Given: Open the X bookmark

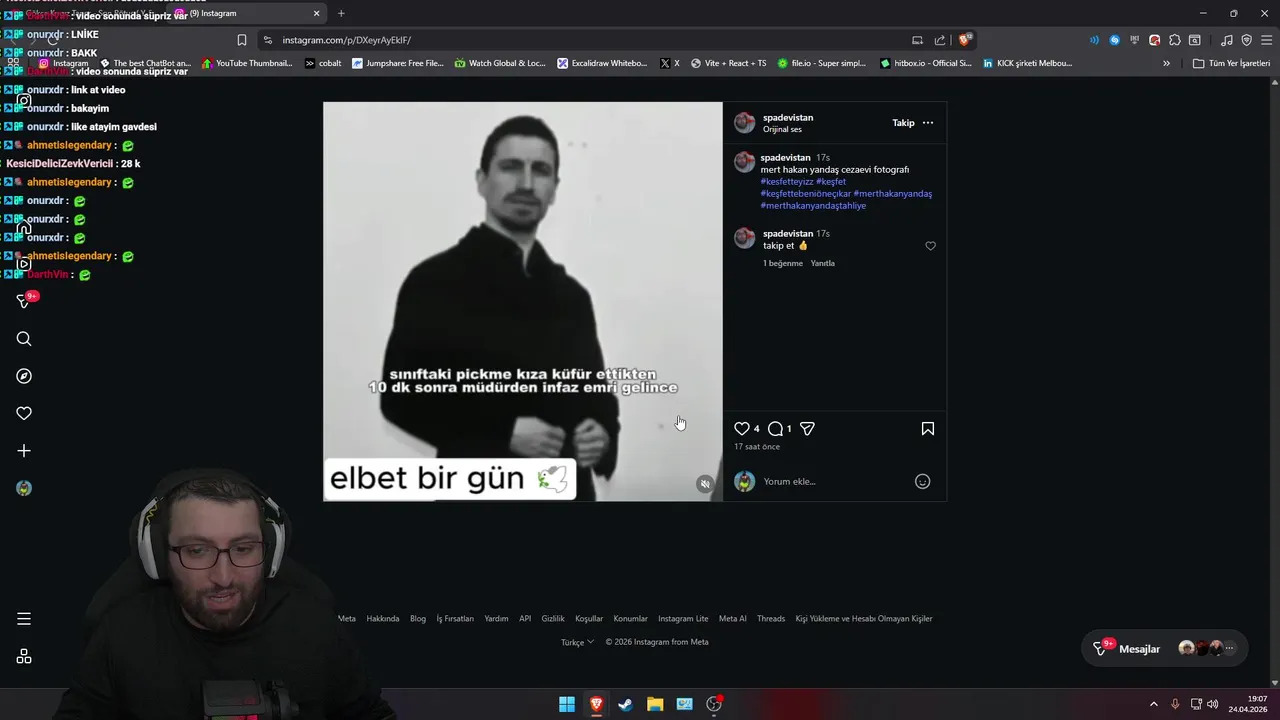Looking at the screenshot, I should pos(670,63).
